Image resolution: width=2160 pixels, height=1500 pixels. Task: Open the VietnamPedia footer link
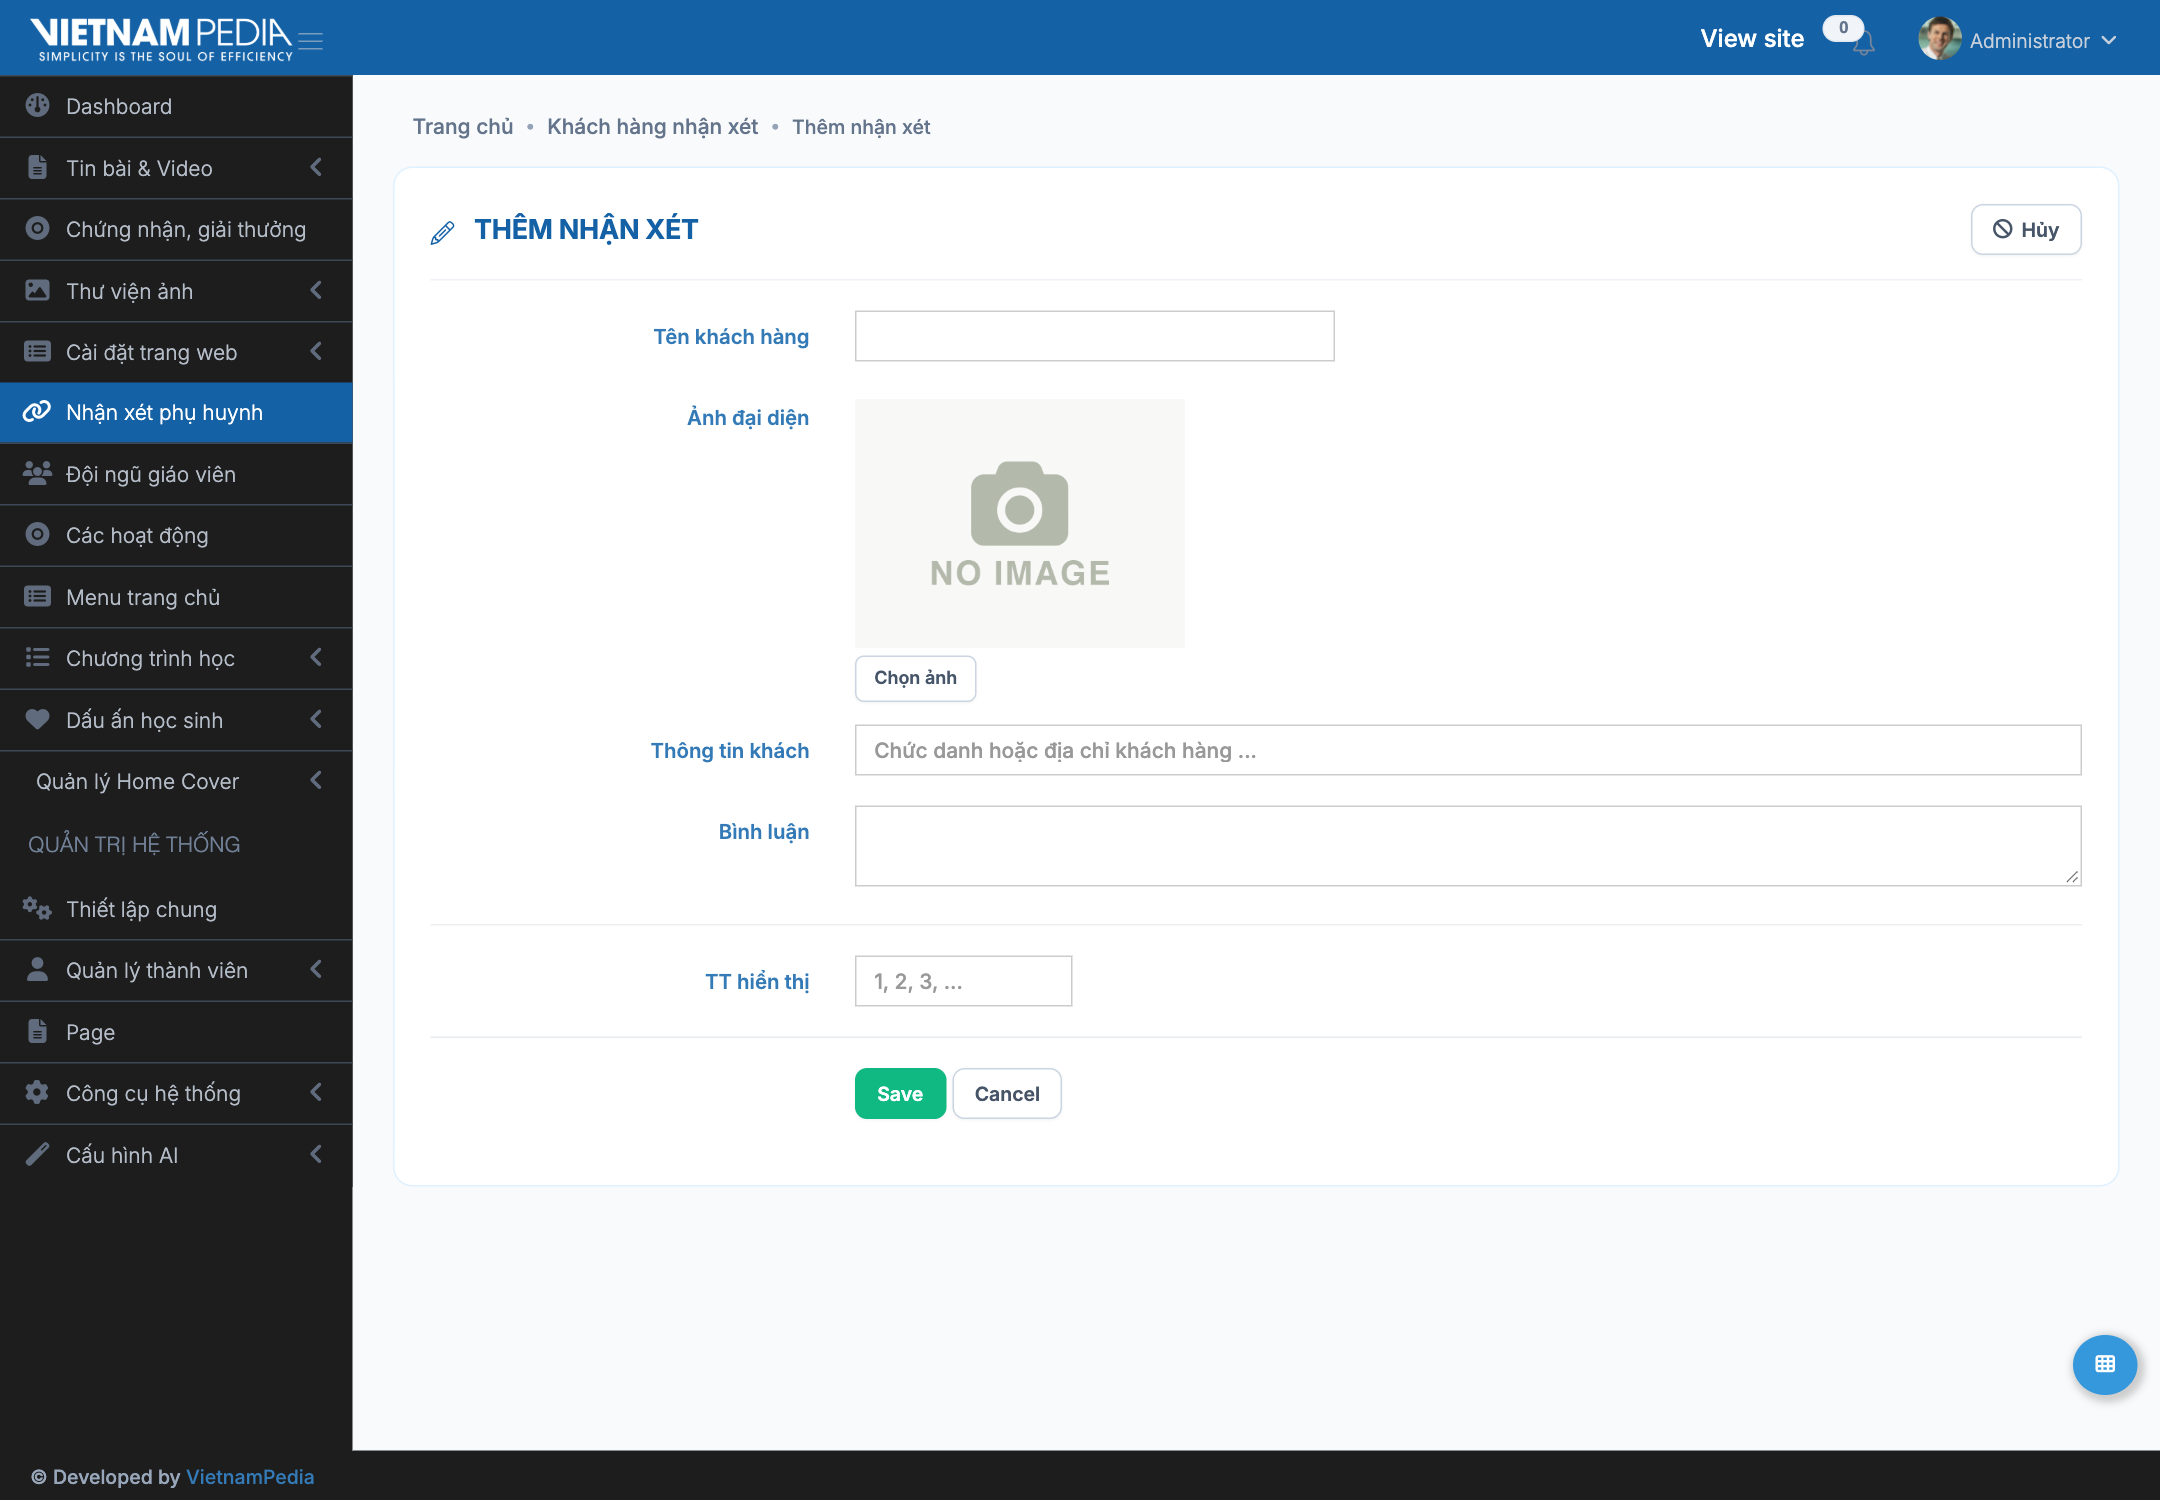tap(250, 1477)
